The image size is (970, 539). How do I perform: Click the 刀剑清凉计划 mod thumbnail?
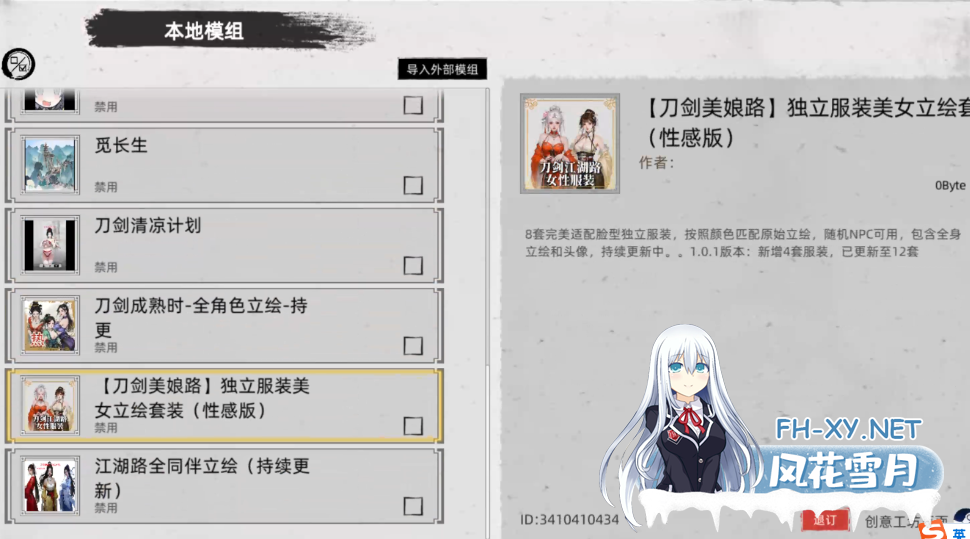50,245
